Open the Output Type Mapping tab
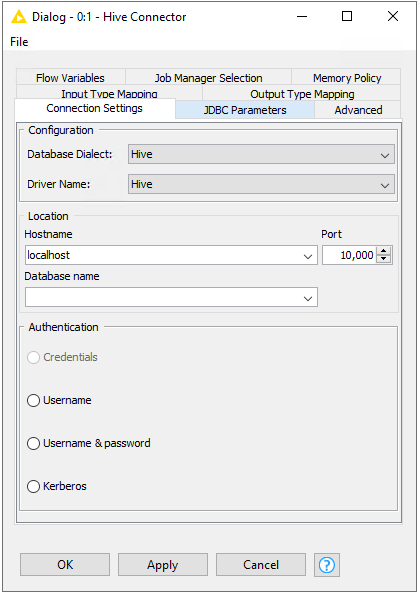The width and height of the screenshot is (419, 594). pos(302,93)
